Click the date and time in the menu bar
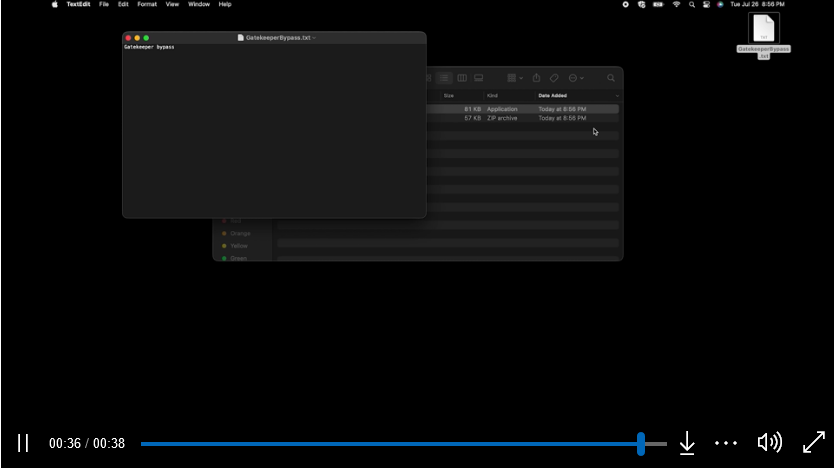 (757, 4)
